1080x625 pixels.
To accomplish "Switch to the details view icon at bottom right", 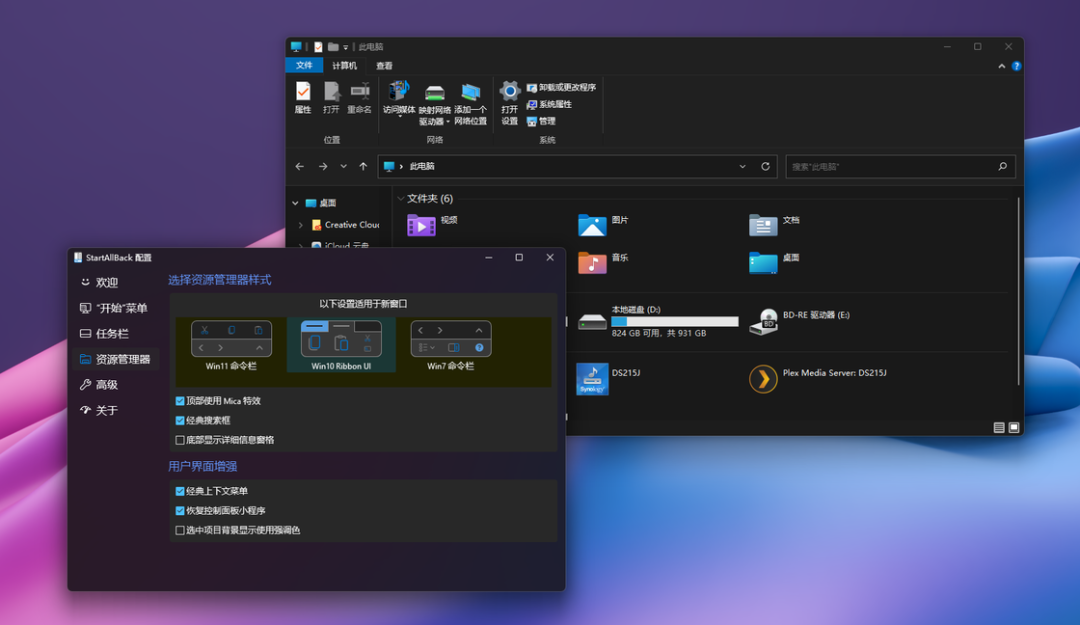I will 999,427.
